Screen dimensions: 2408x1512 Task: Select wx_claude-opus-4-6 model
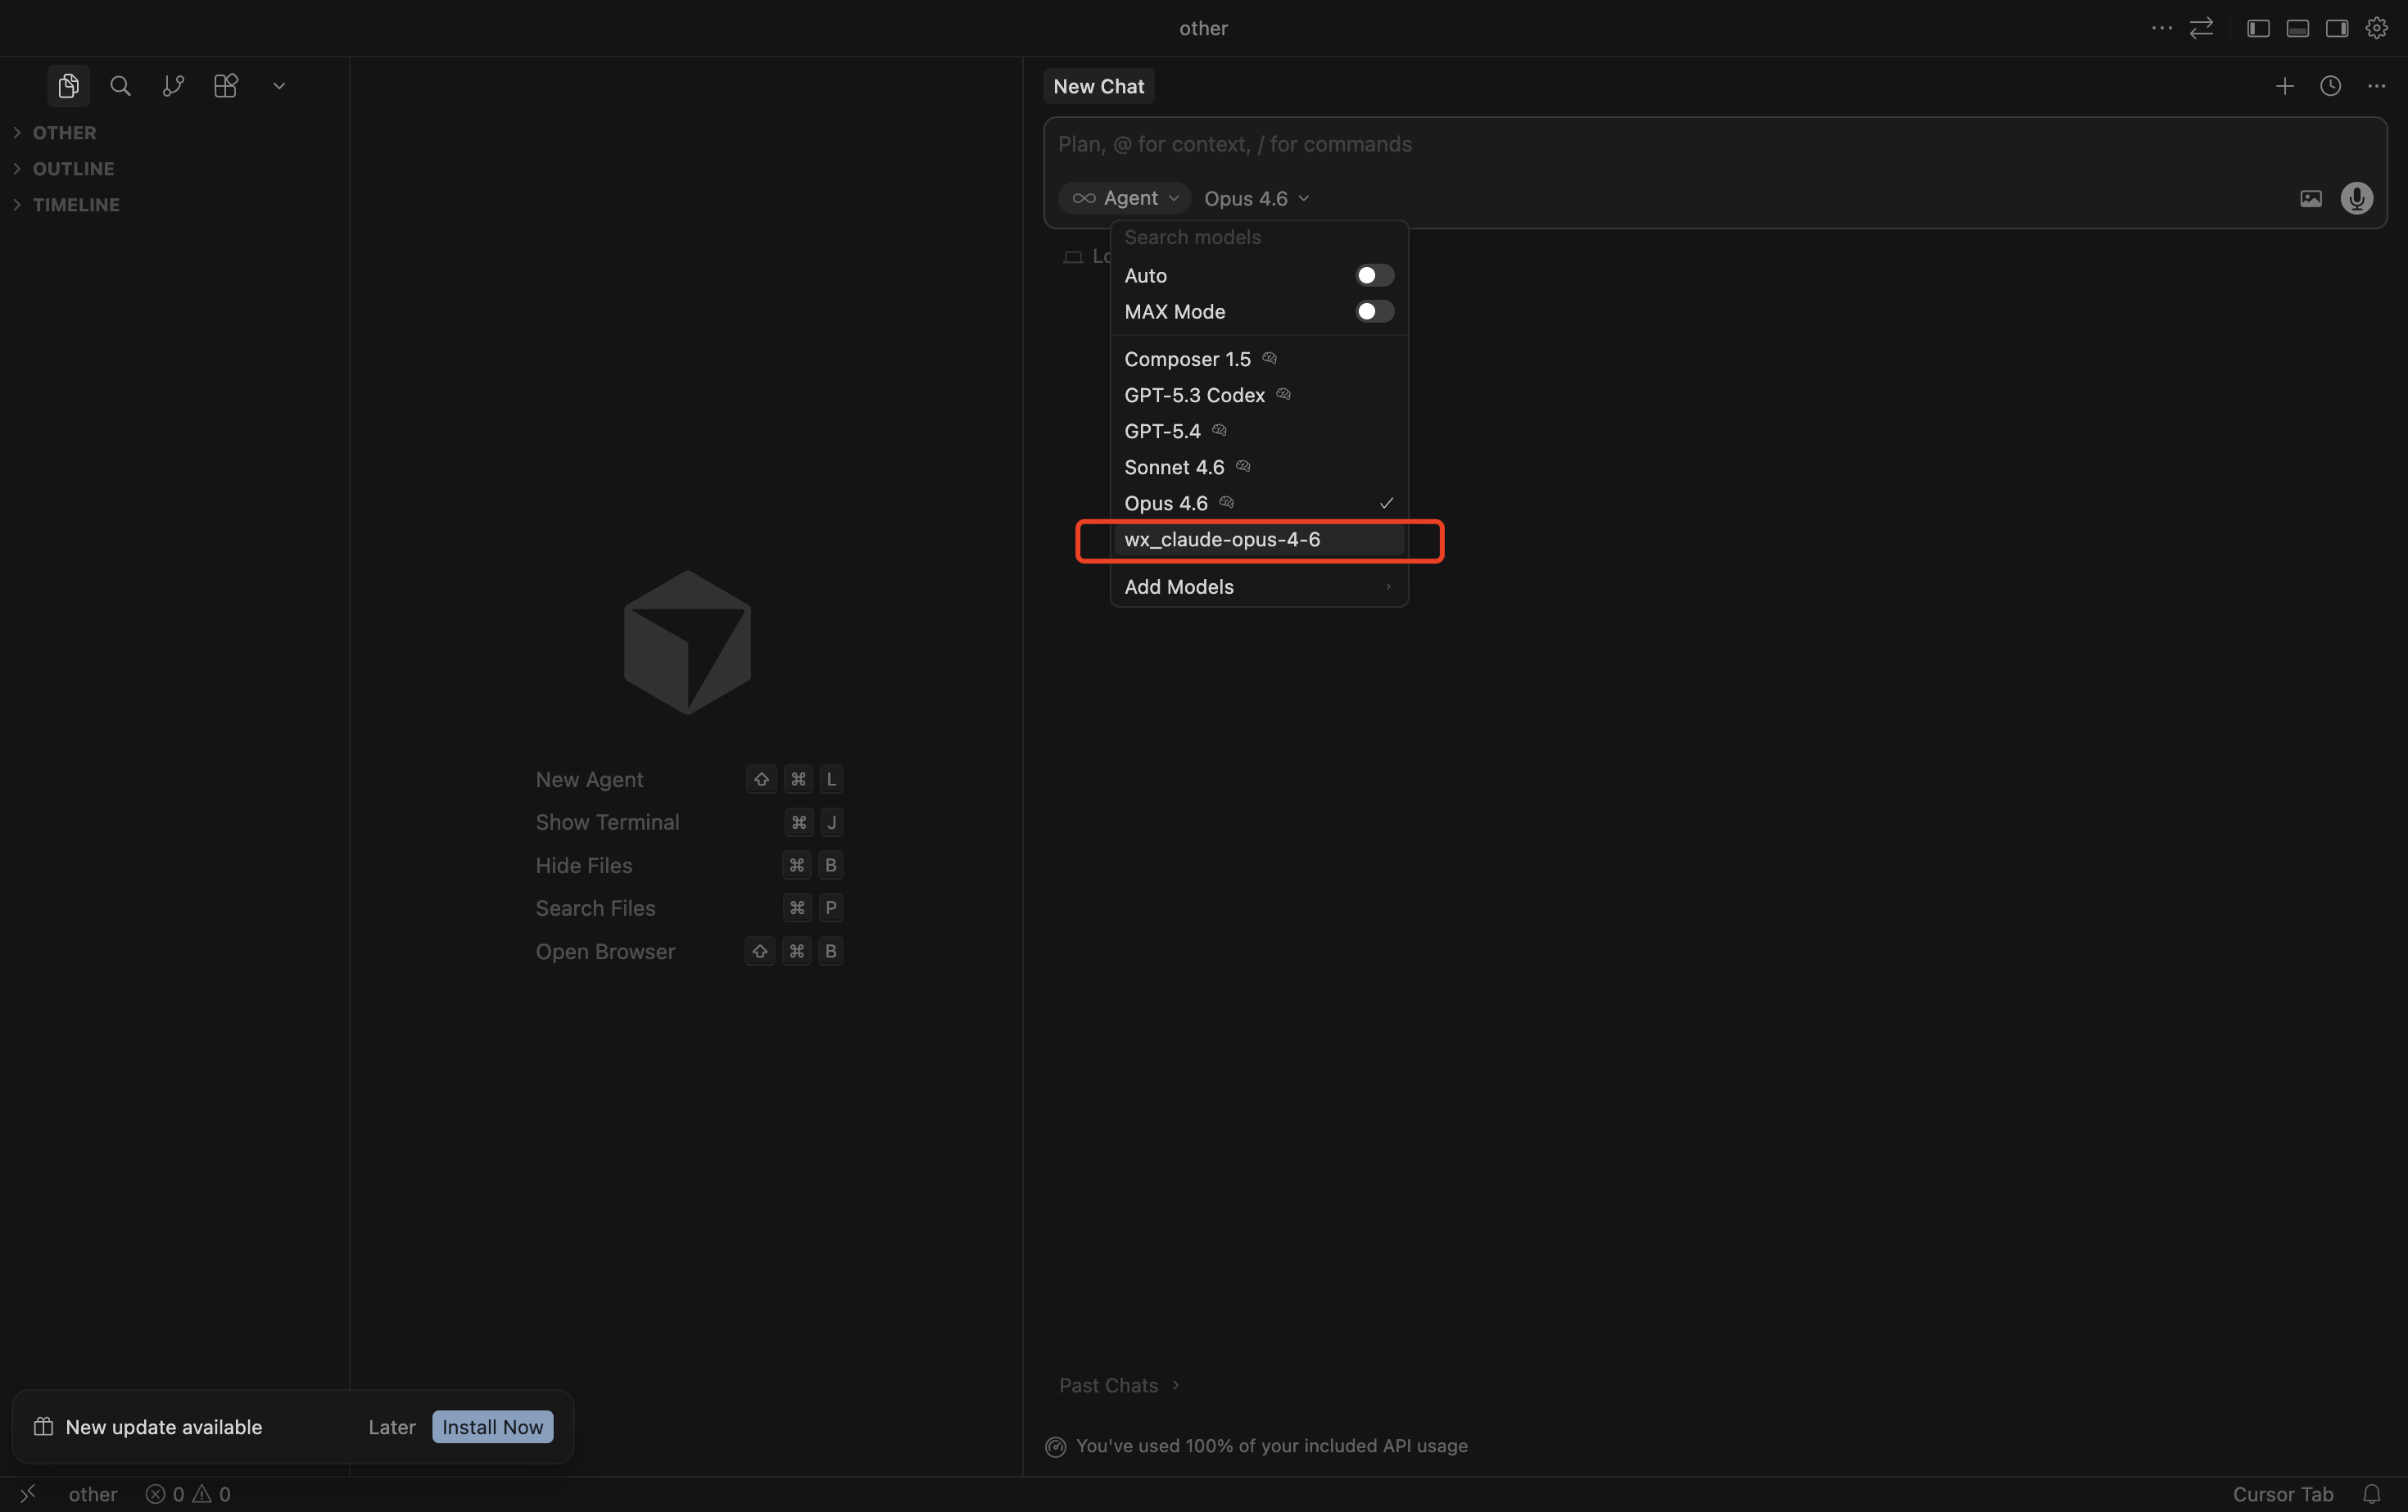tap(1222, 539)
